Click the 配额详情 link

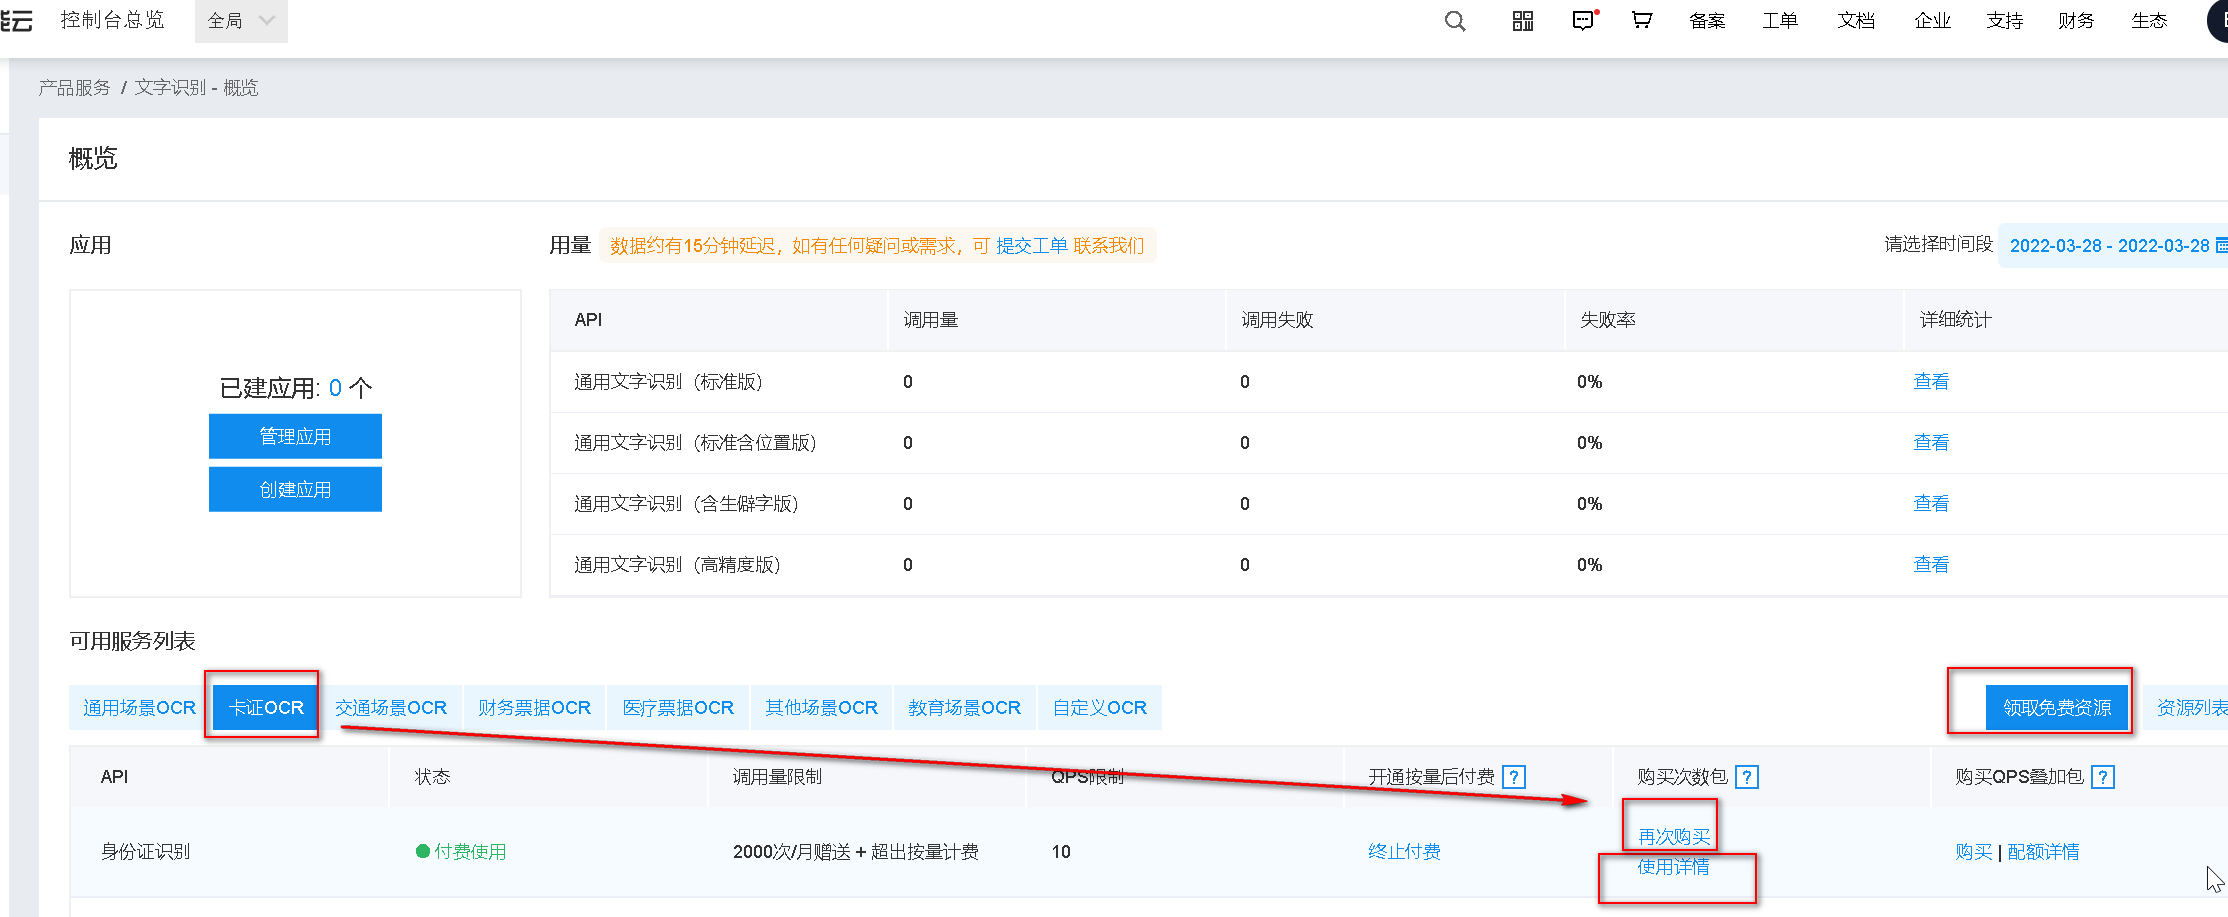click(x=2043, y=852)
